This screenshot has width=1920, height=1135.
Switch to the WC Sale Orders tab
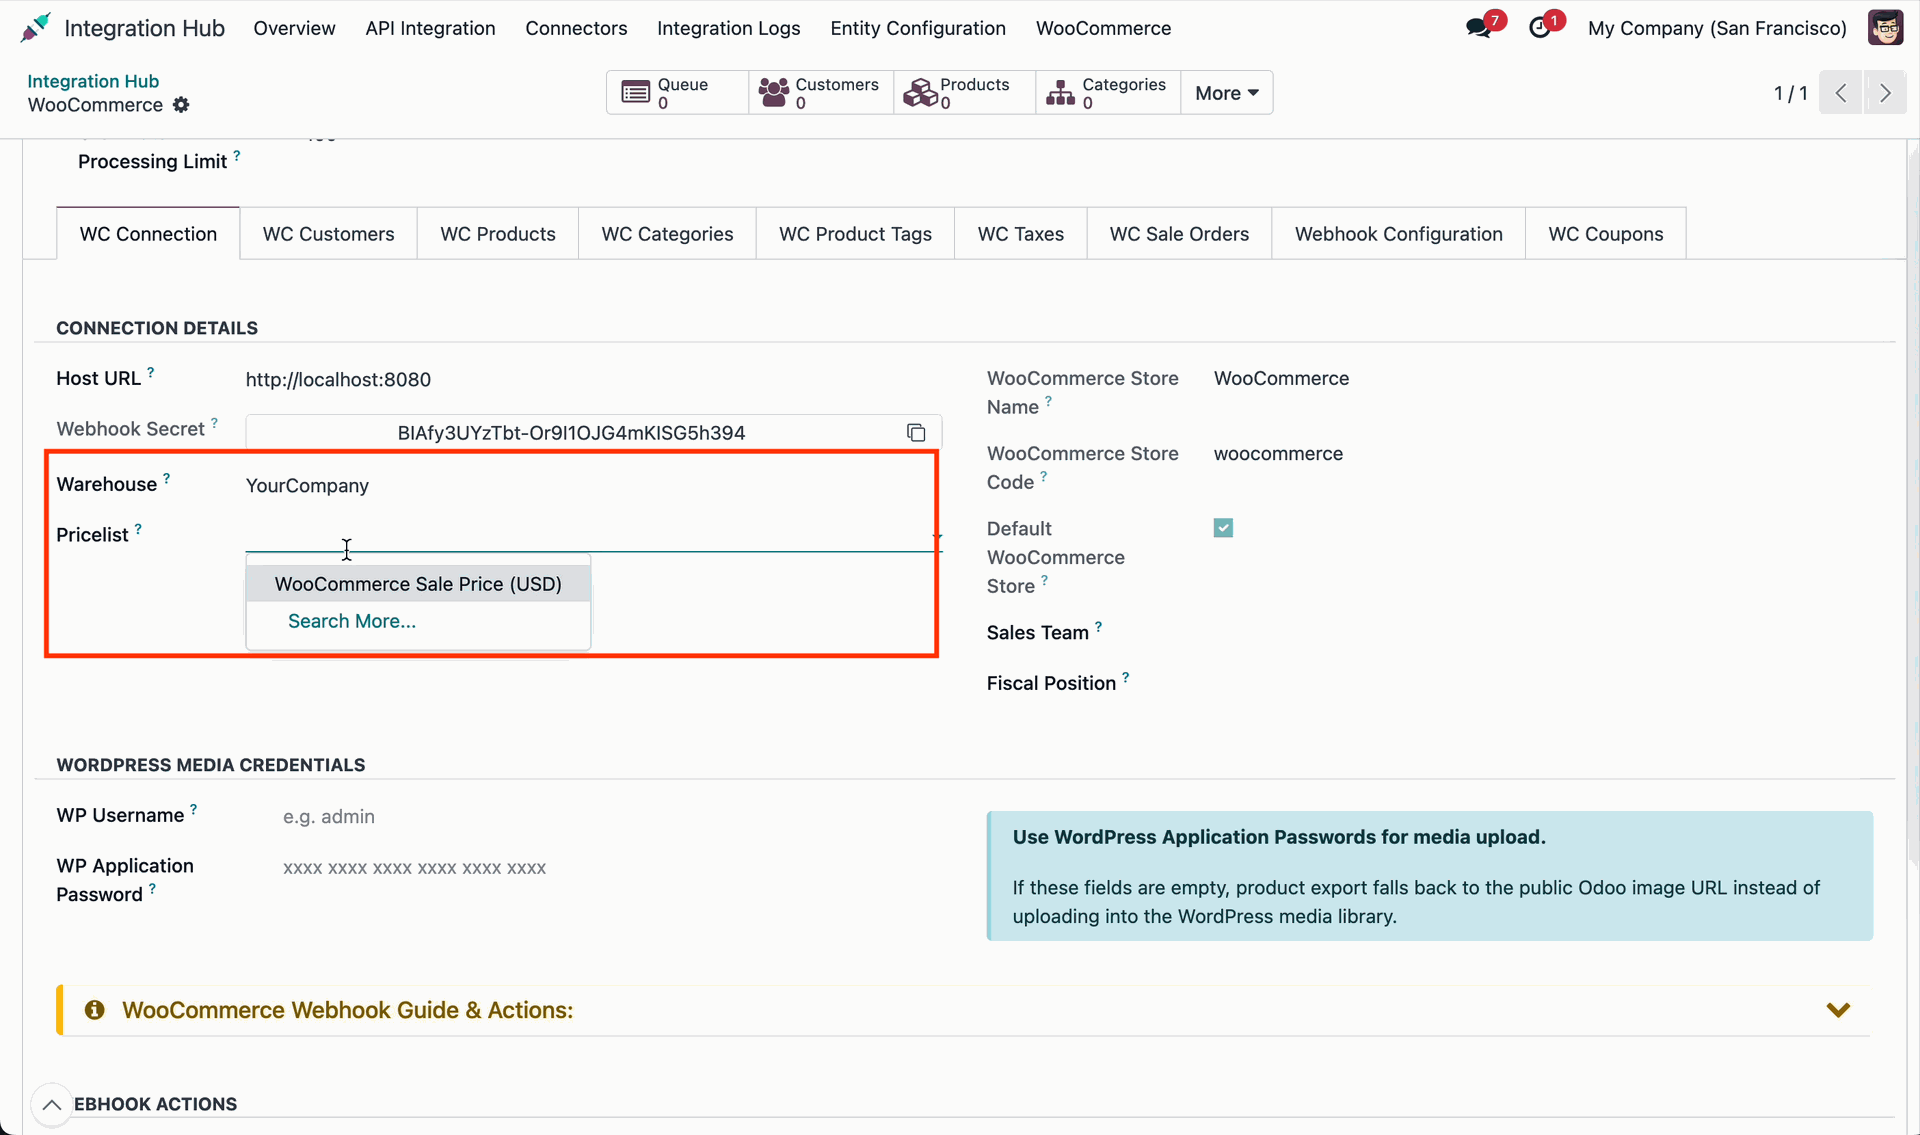click(1179, 234)
